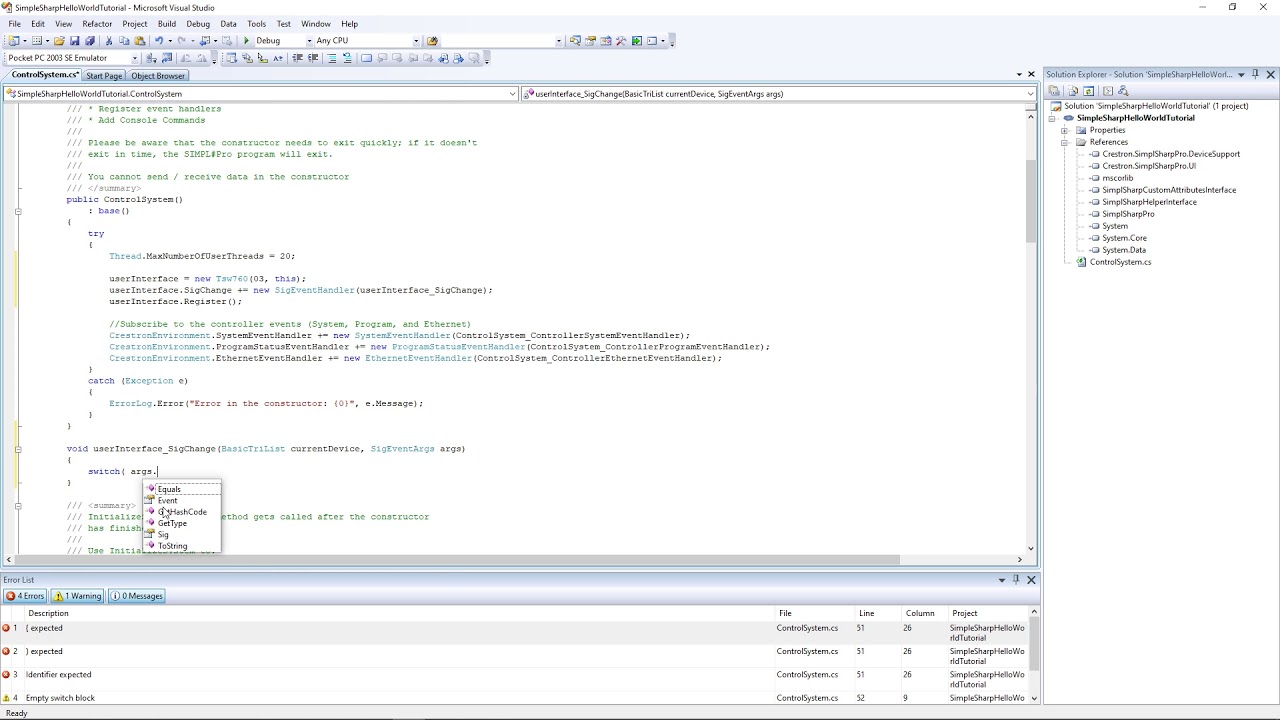The width and height of the screenshot is (1280, 720).
Task: Toggle auto-hide pin on Error List
Action: click(x=1016, y=580)
